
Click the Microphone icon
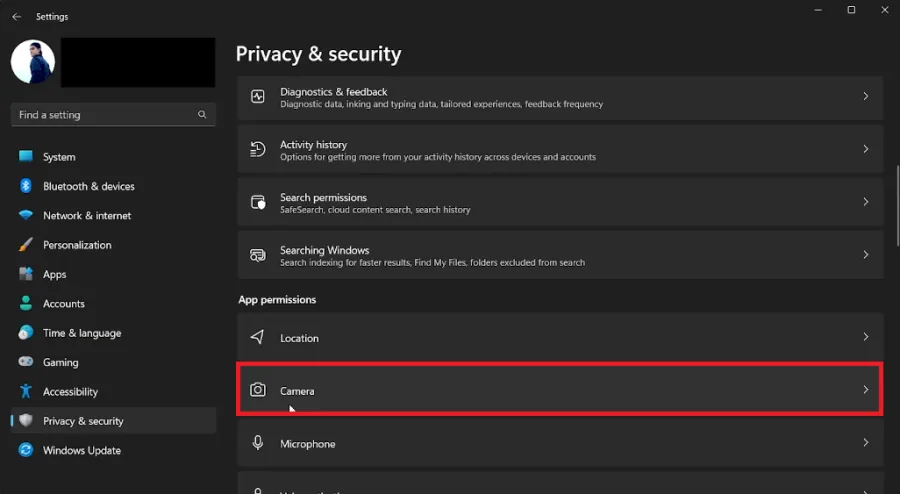pyautogui.click(x=258, y=442)
